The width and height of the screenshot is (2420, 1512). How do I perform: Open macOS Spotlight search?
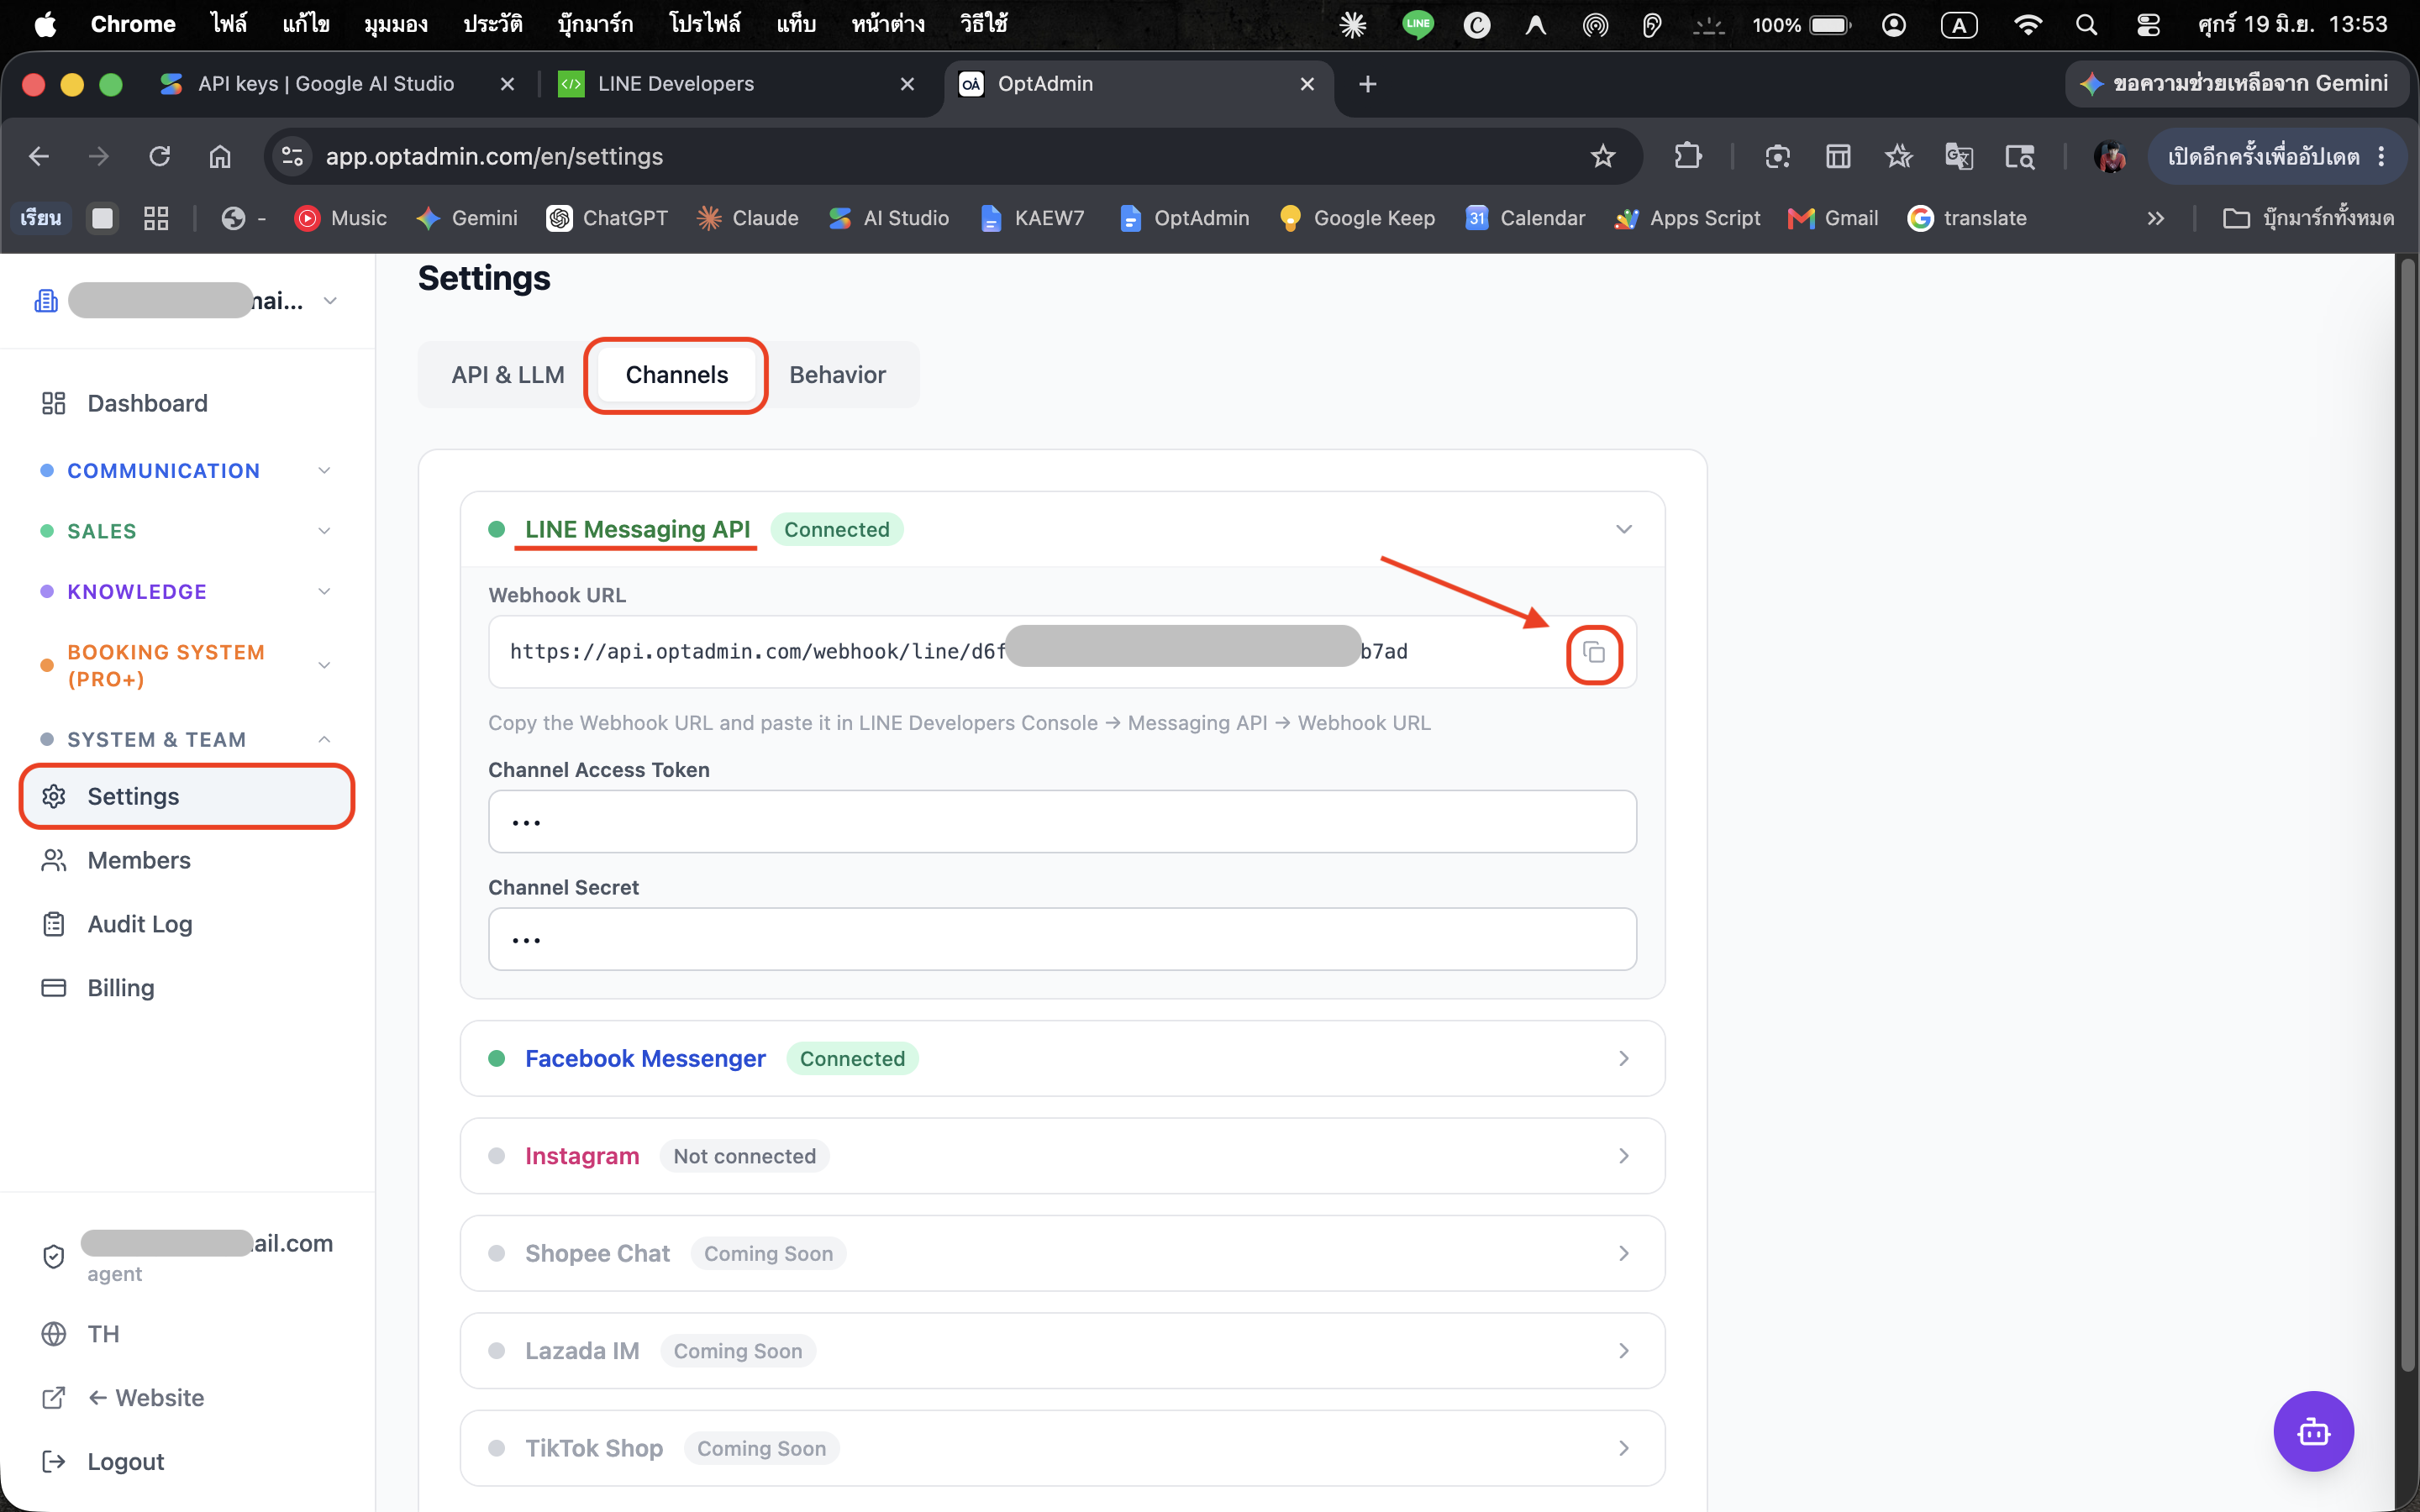pyautogui.click(x=2086, y=25)
